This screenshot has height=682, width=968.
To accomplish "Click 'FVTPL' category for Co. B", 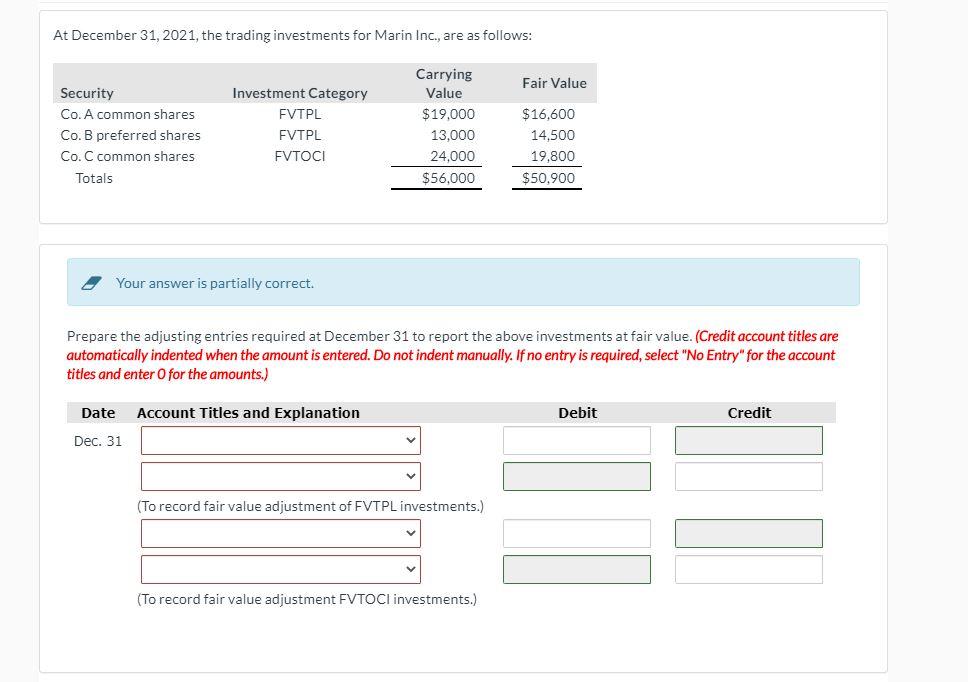I will 300,135.
